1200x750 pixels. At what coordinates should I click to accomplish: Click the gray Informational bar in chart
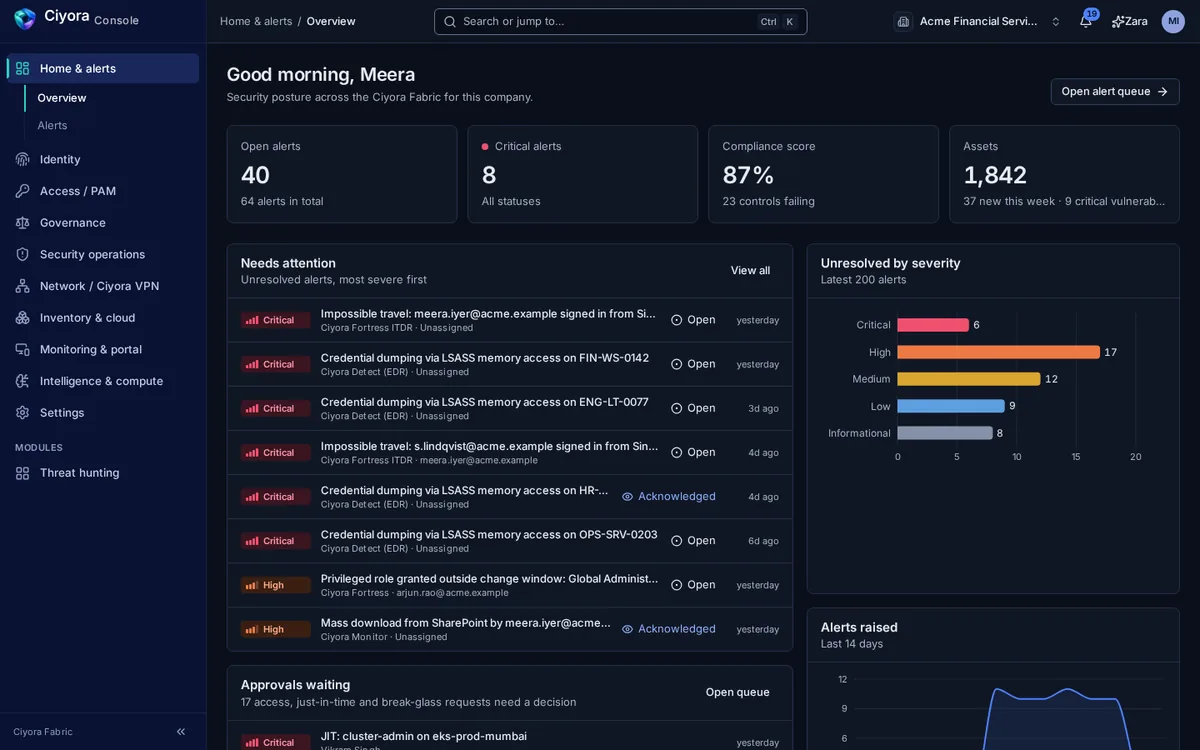[x=945, y=433]
